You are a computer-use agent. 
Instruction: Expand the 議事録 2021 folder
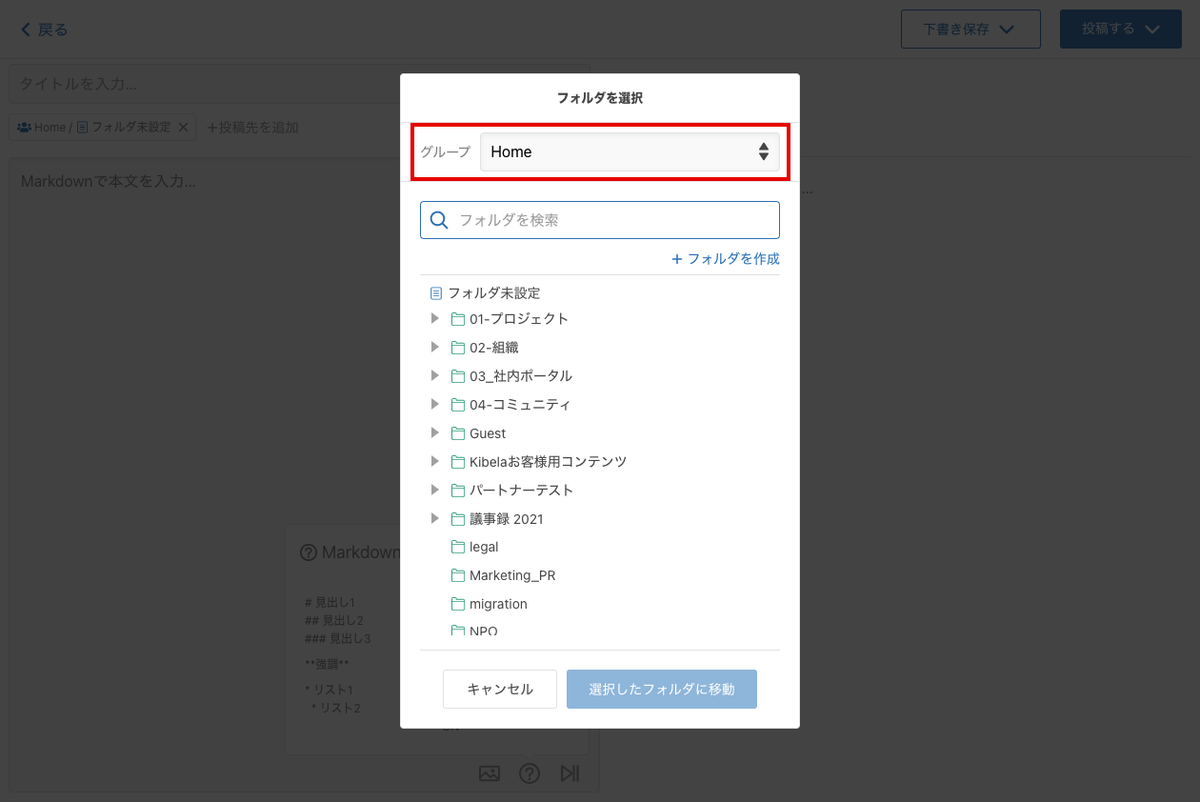pyautogui.click(x=435, y=519)
